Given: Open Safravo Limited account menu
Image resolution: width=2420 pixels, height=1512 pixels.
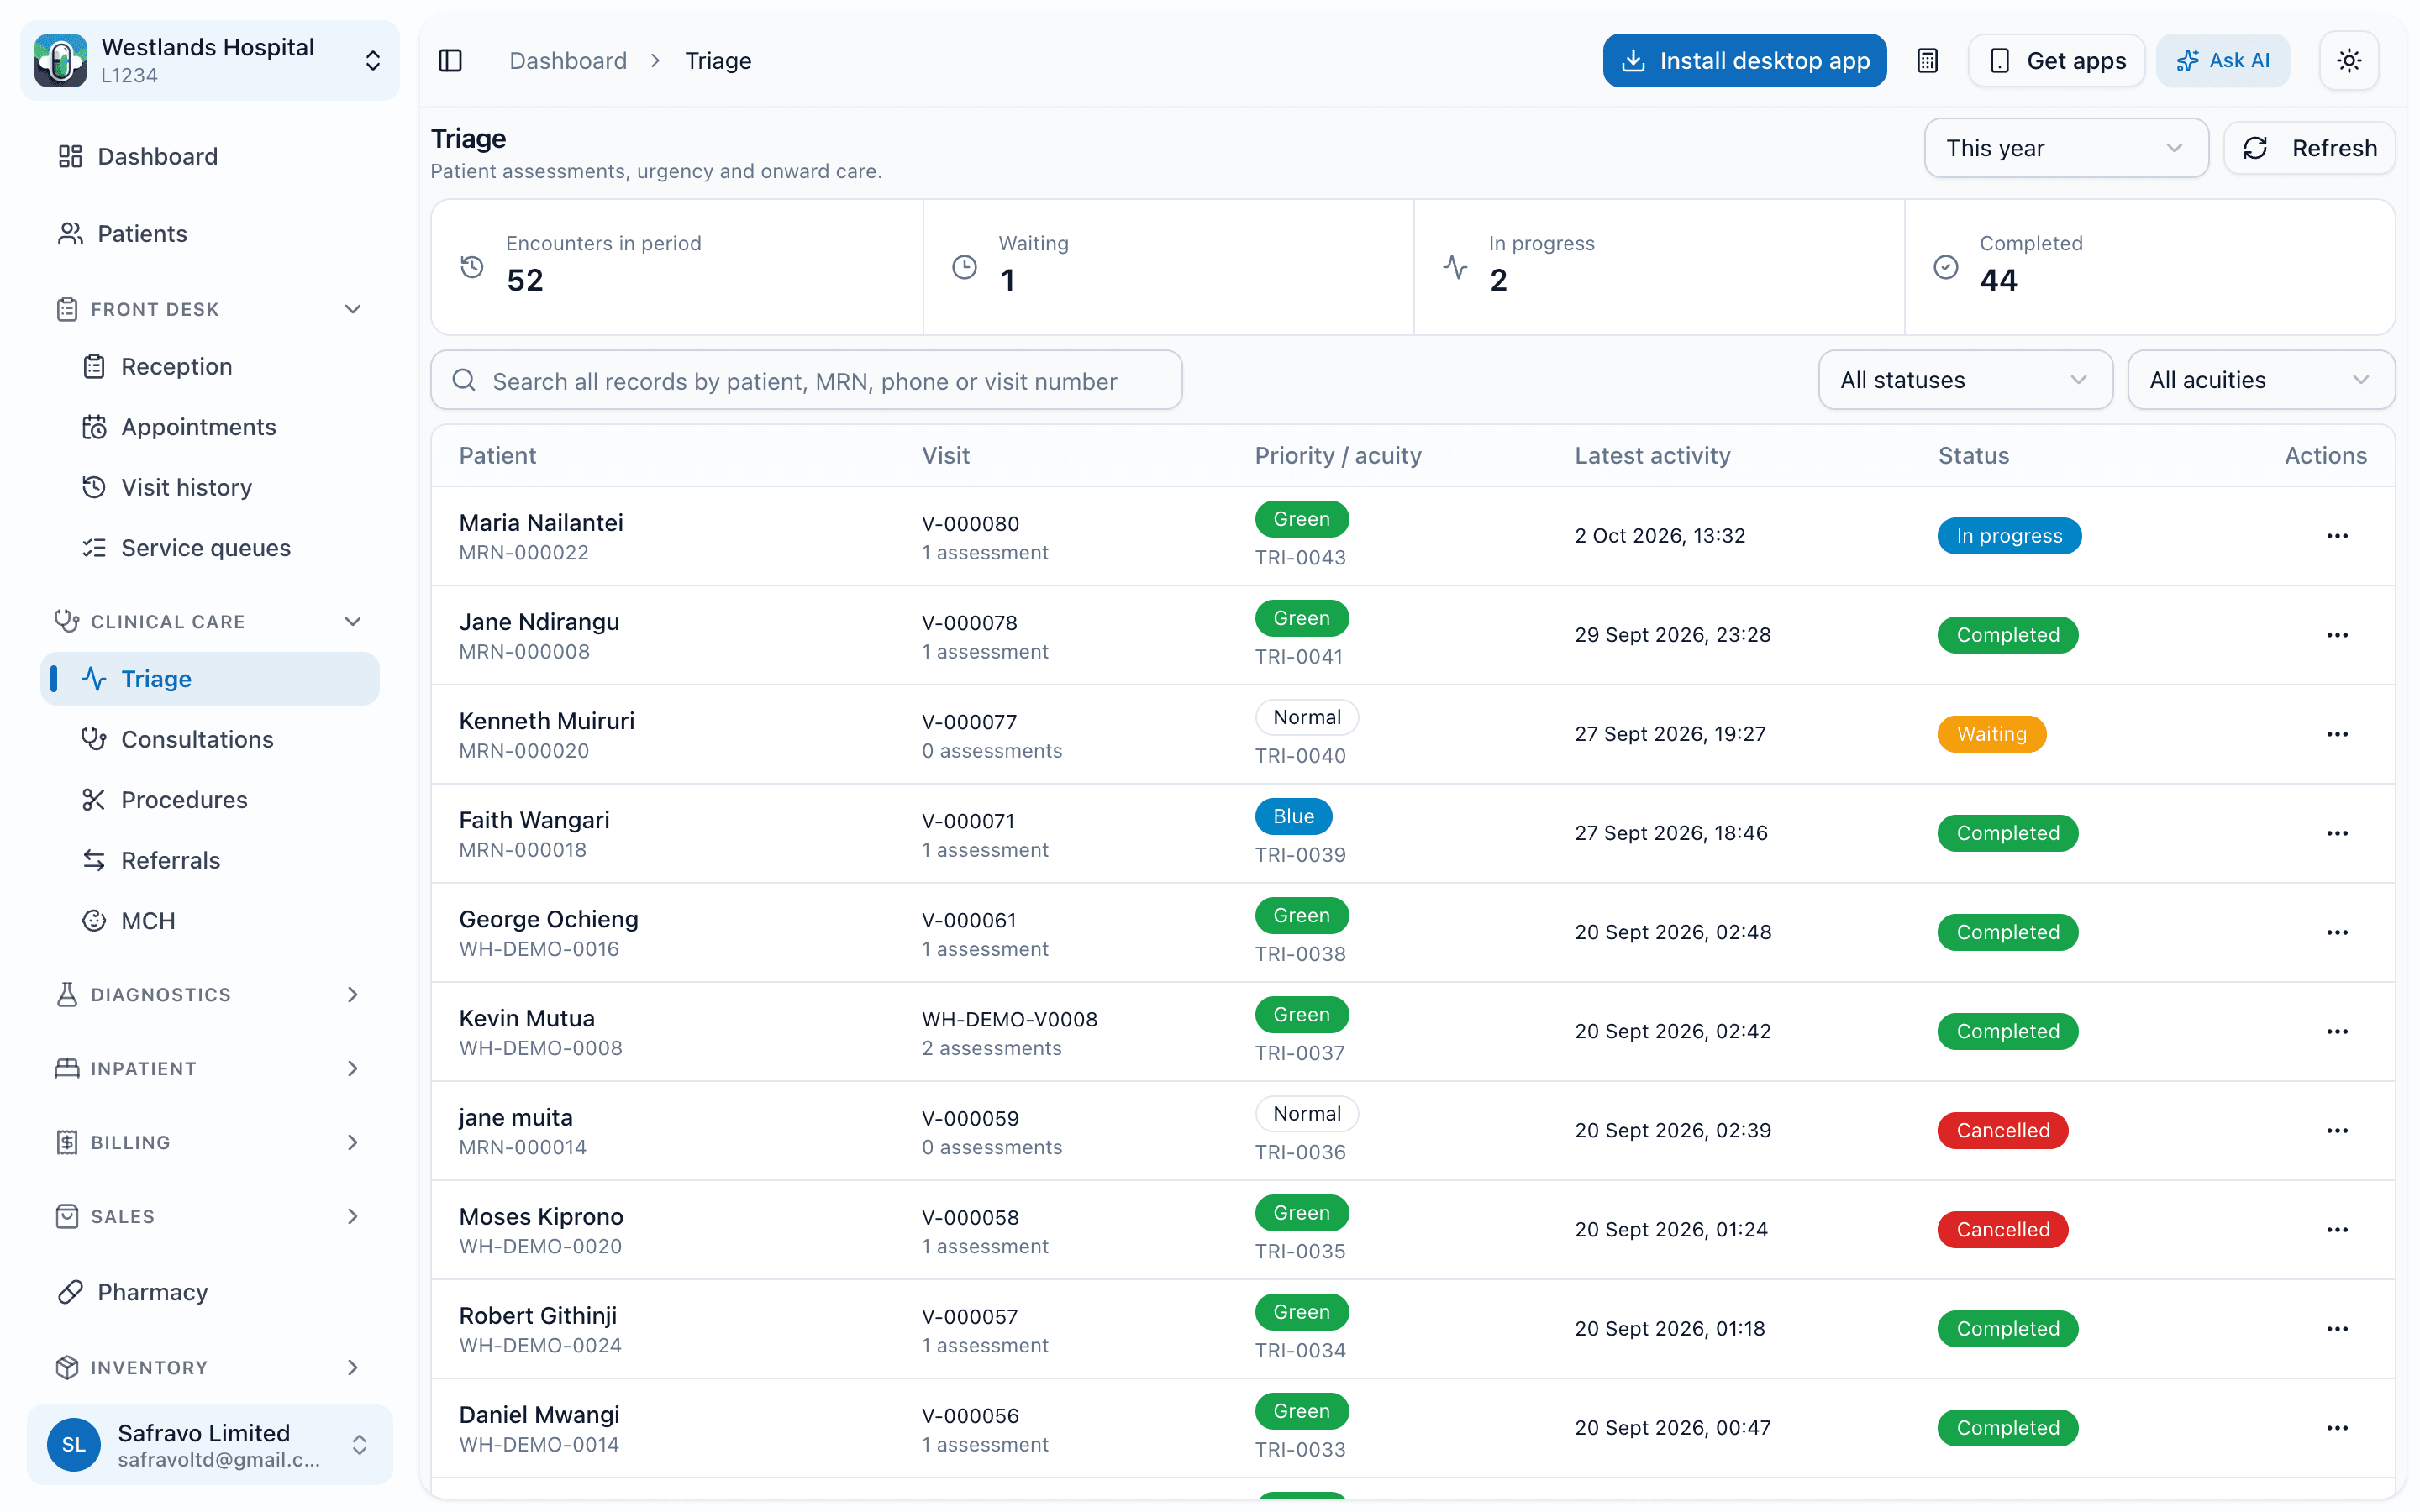Looking at the screenshot, I should (210, 1444).
